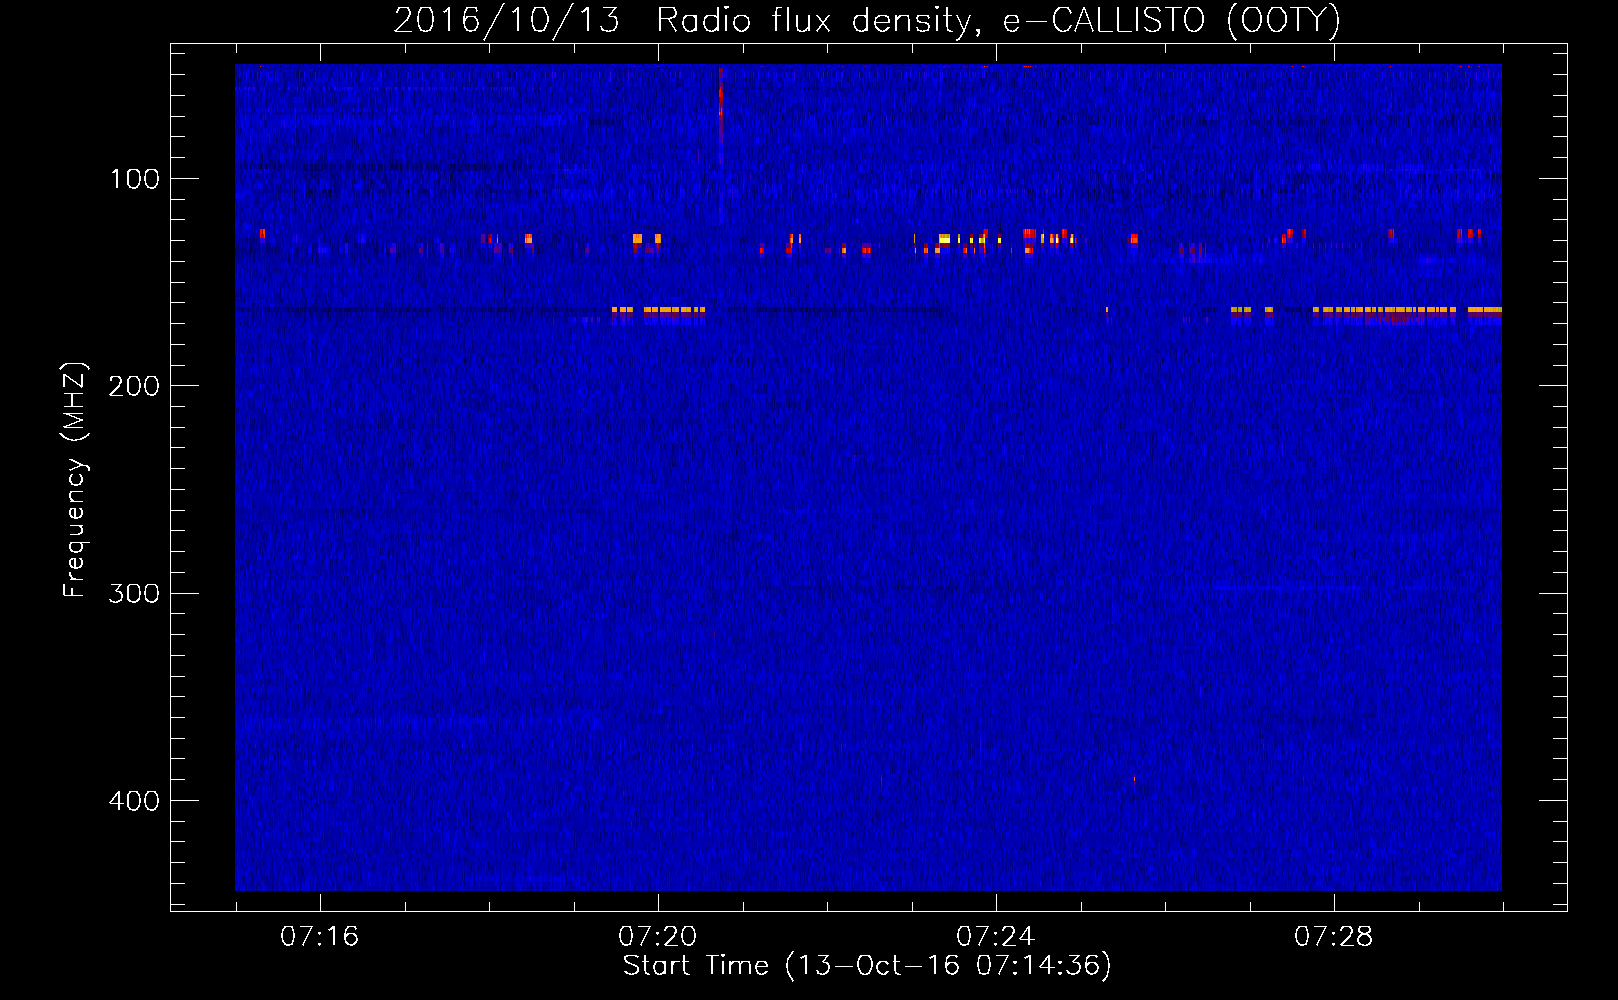
Task: Click the 07:16 time tick label
Action: click(x=320, y=937)
